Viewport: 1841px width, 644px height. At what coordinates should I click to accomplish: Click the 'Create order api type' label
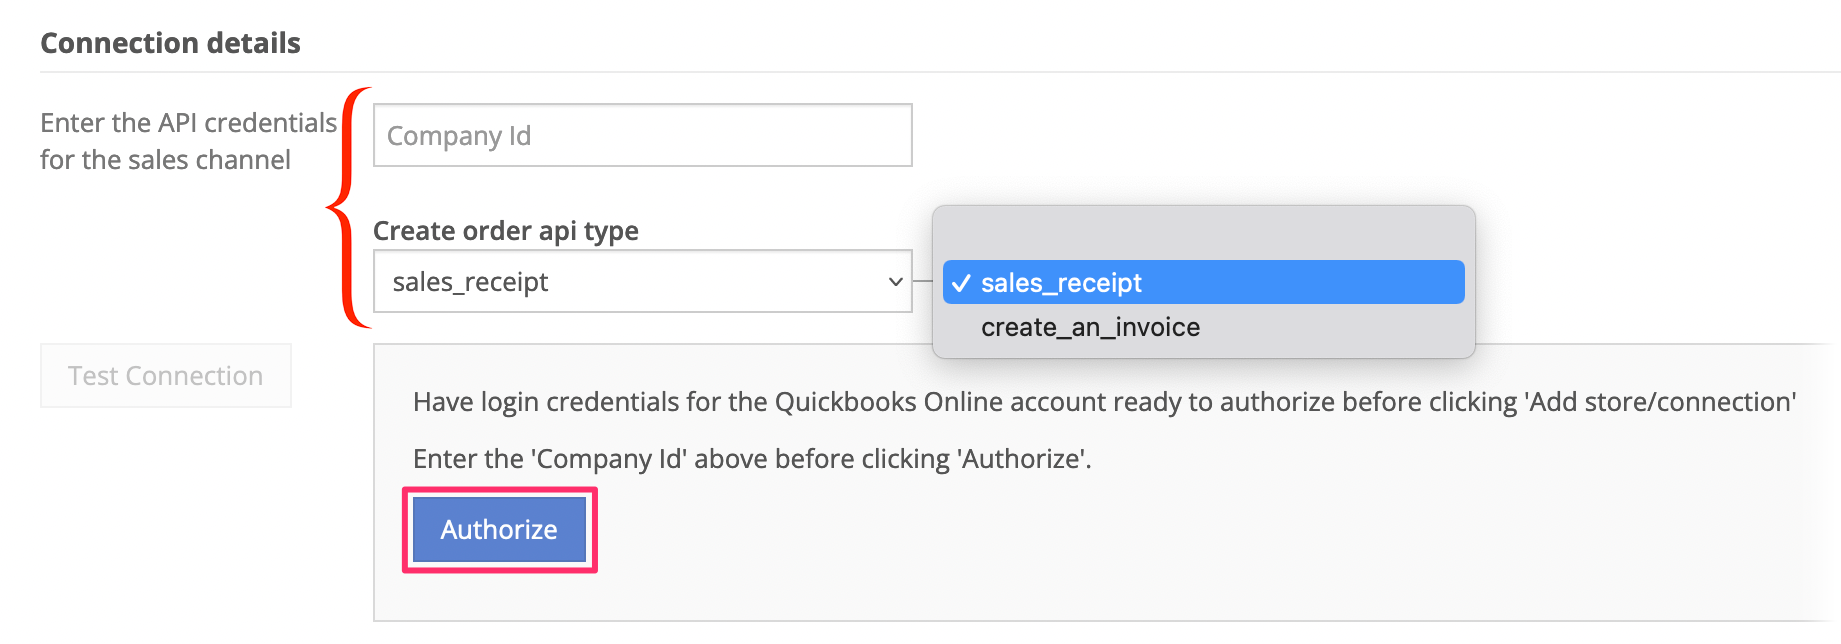(x=506, y=231)
